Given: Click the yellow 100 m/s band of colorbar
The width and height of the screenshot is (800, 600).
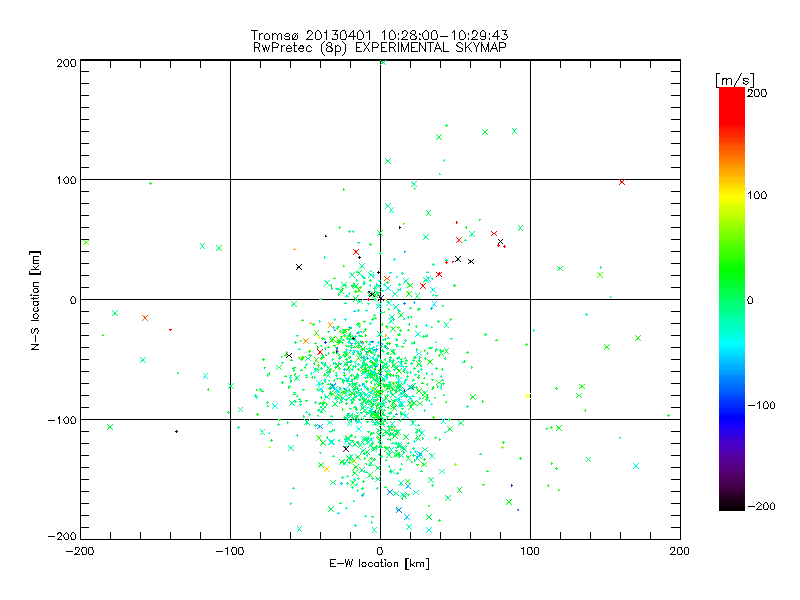Looking at the screenshot, I should [x=732, y=195].
